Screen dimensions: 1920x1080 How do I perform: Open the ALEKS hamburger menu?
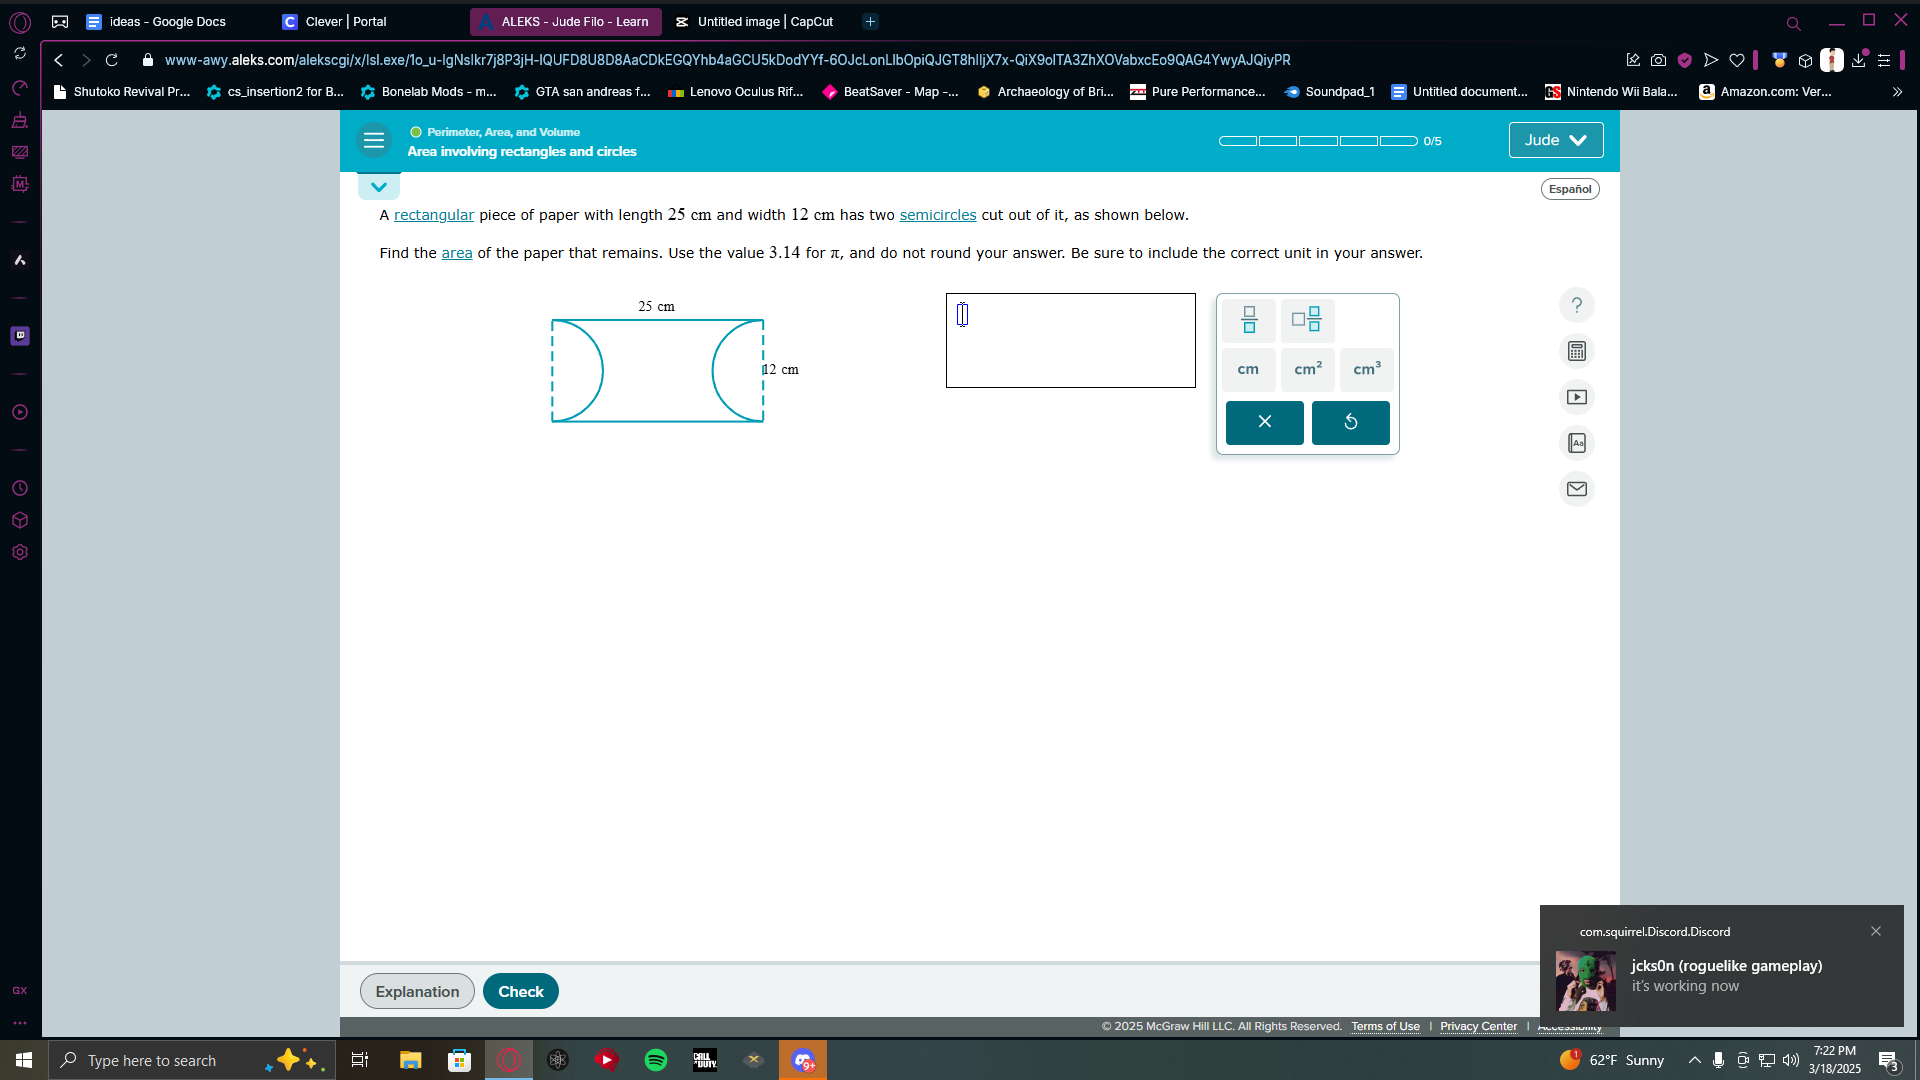[374, 141]
